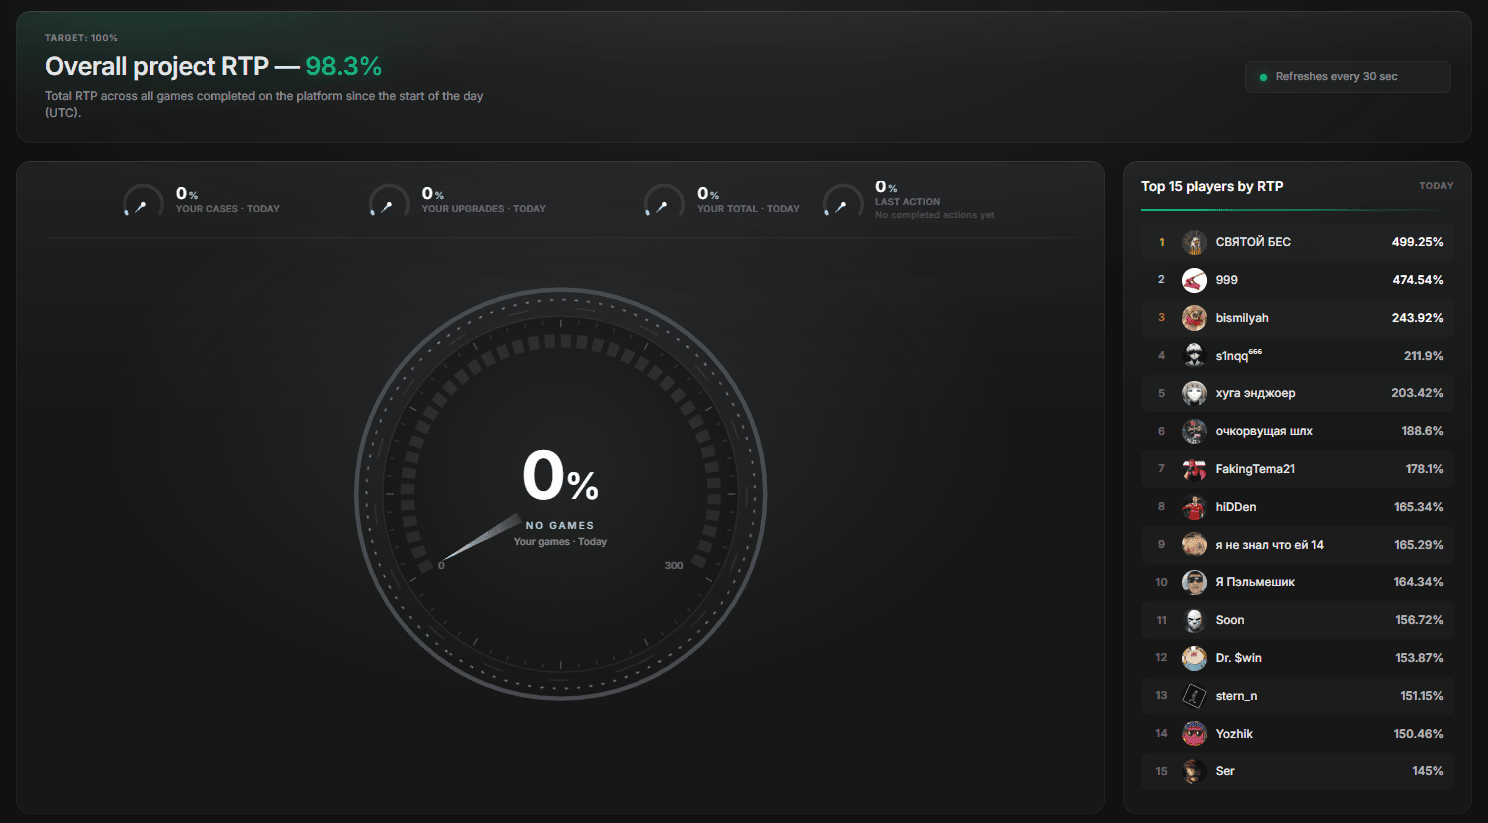Click the Your Cases mini gauge icon

click(143, 201)
